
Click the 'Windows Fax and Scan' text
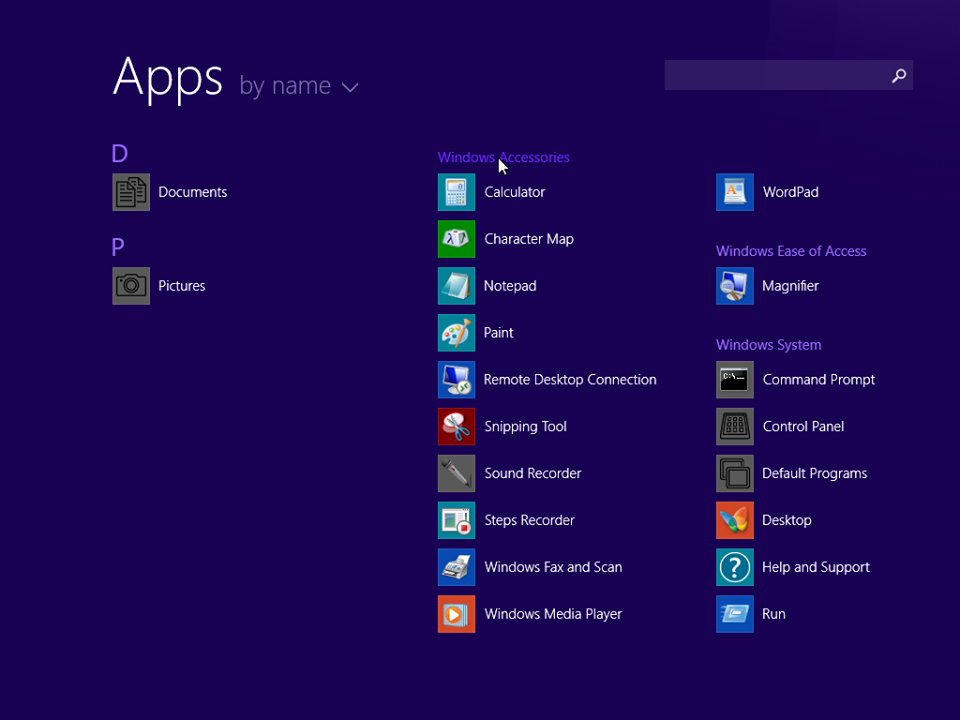tap(553, 567)
